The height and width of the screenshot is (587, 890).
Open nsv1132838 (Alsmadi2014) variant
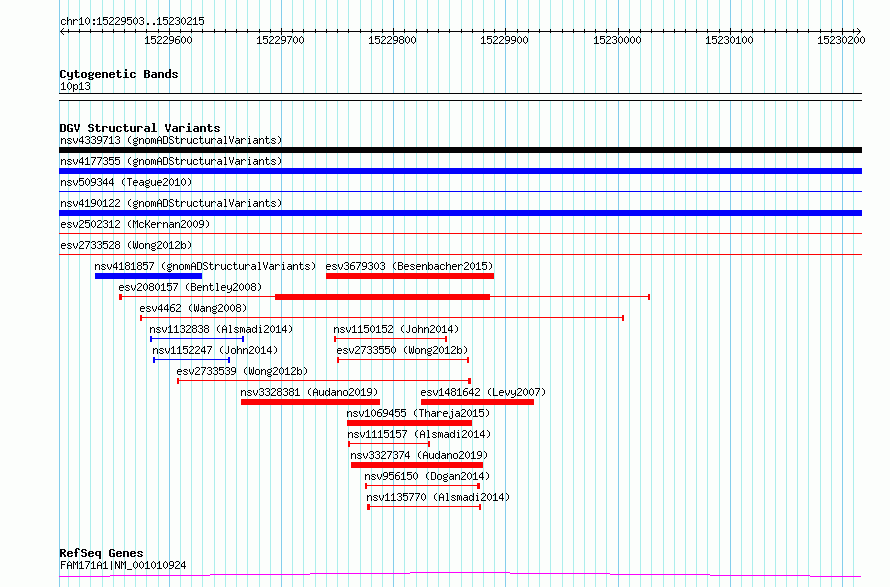221,329
